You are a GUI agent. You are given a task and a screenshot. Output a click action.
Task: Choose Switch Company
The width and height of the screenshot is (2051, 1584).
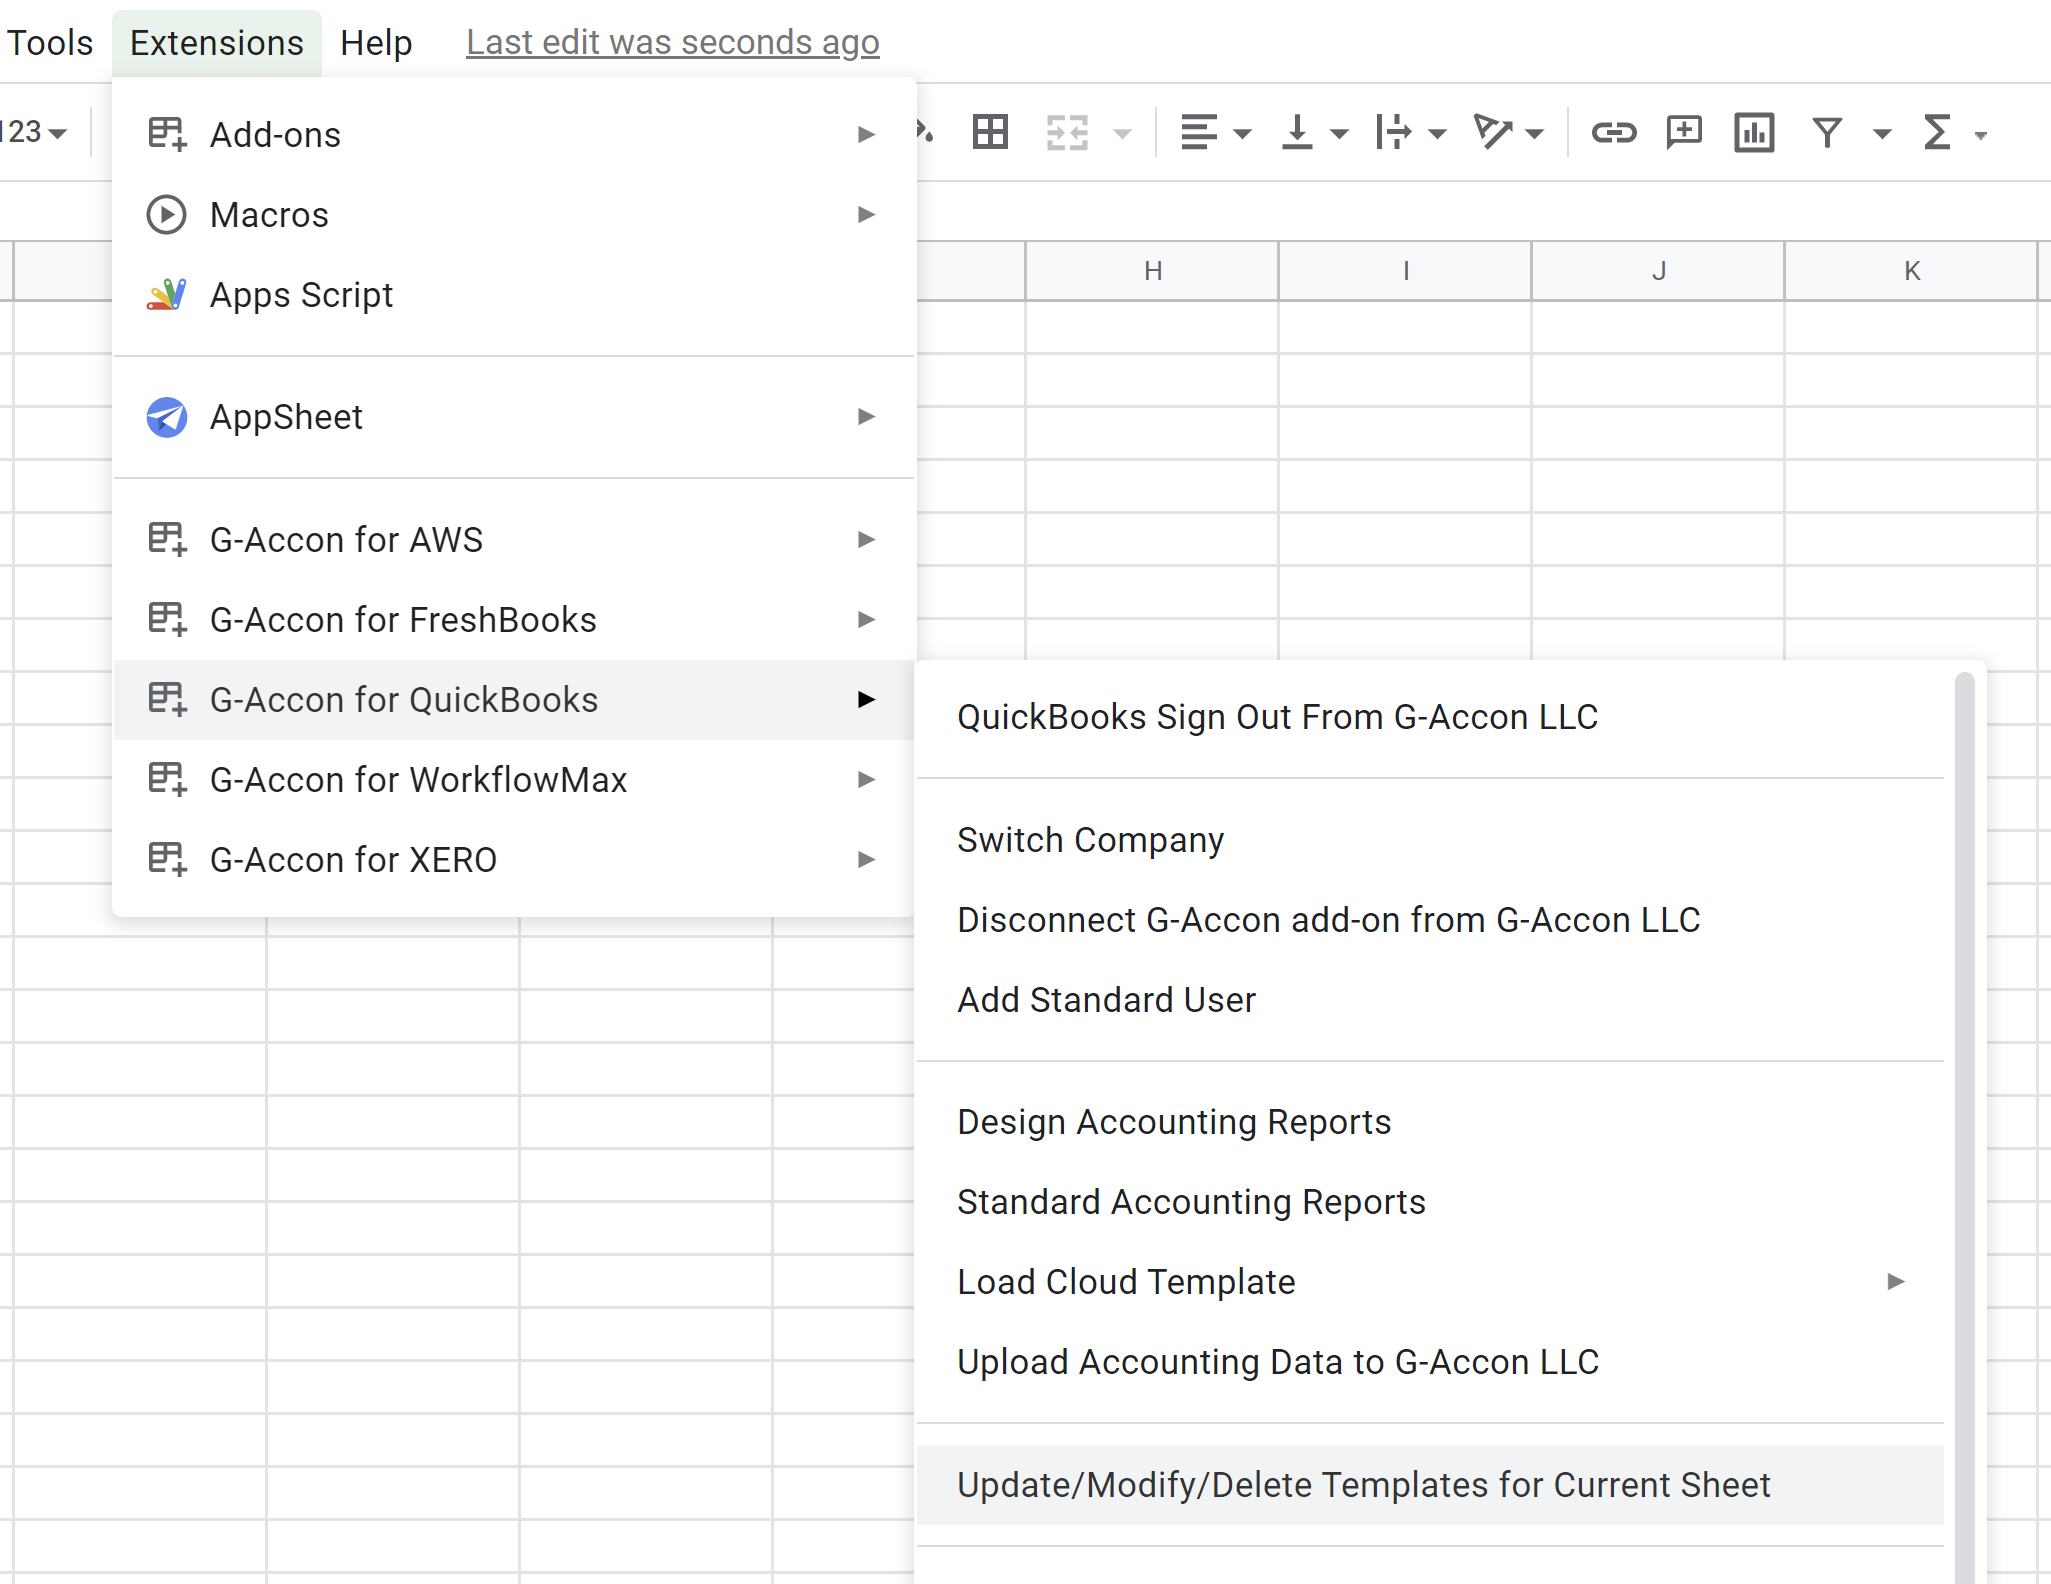[1430, 840]
